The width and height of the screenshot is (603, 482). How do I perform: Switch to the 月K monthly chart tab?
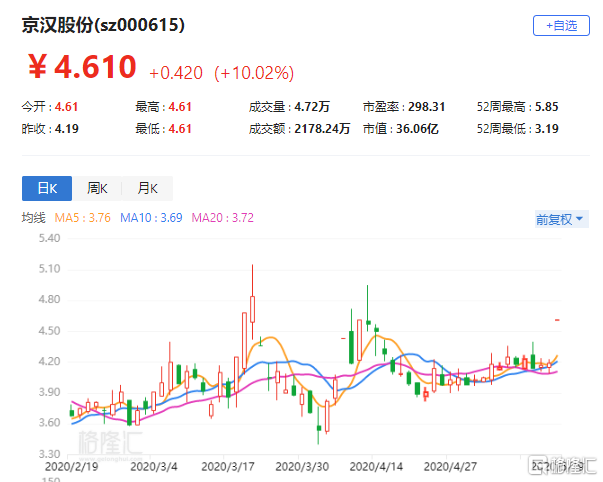pyautogui.click(x=148, y=188)
